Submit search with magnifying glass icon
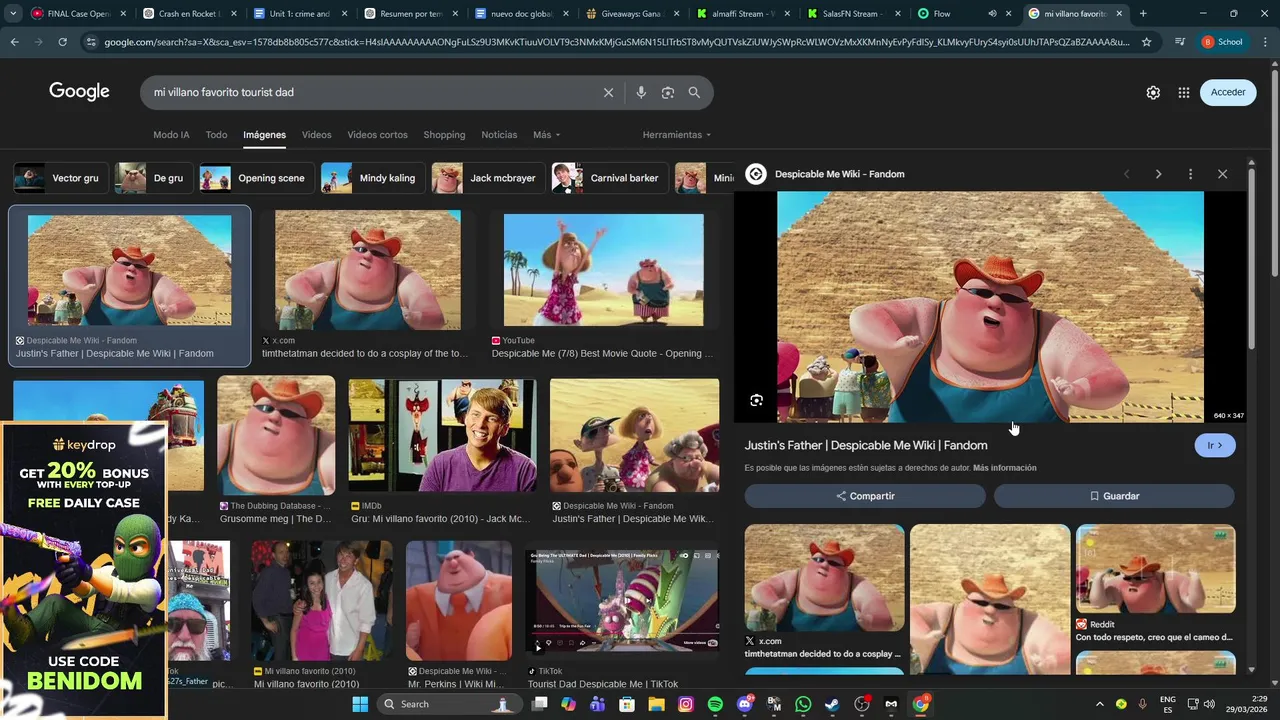Image resolution: width=1280 pixels, height=720 pixels. 694,92
